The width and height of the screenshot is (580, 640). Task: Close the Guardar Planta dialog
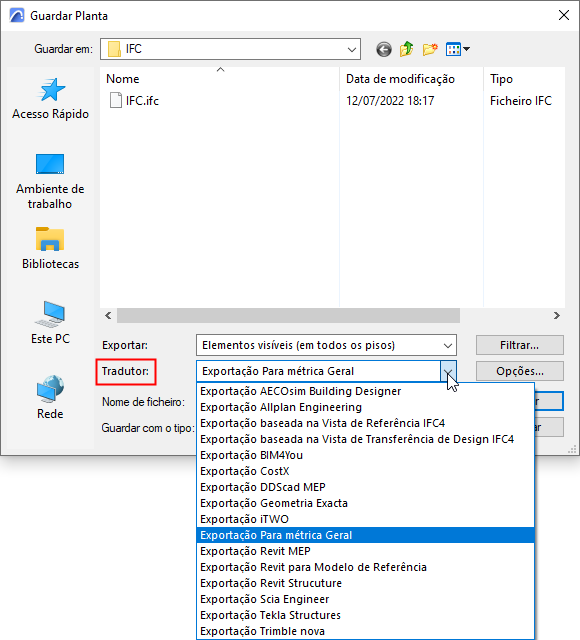tap(564, 16)
